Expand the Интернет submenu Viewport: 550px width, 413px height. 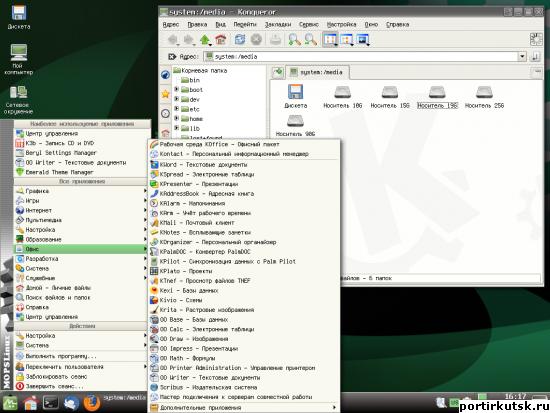tap(81, 210)
